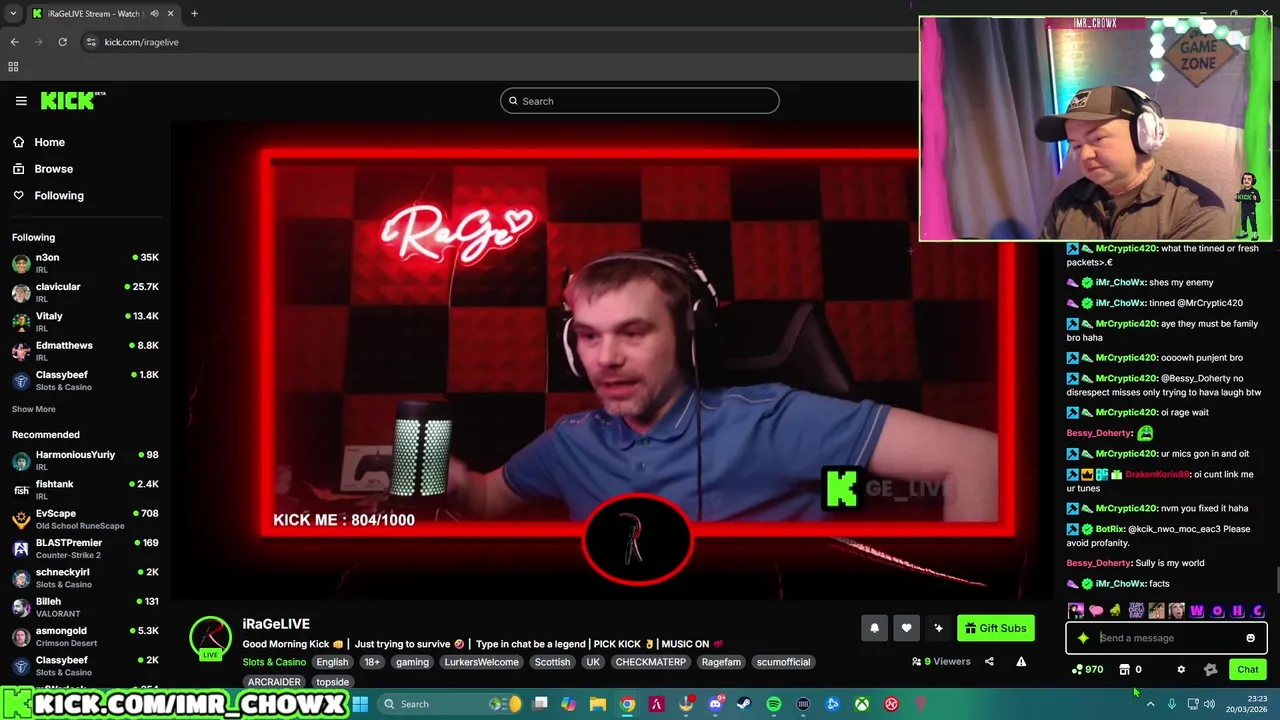Open Spotify from the taskbar
The width and height of the screenshot is (1280, 720).
[774, 704]
